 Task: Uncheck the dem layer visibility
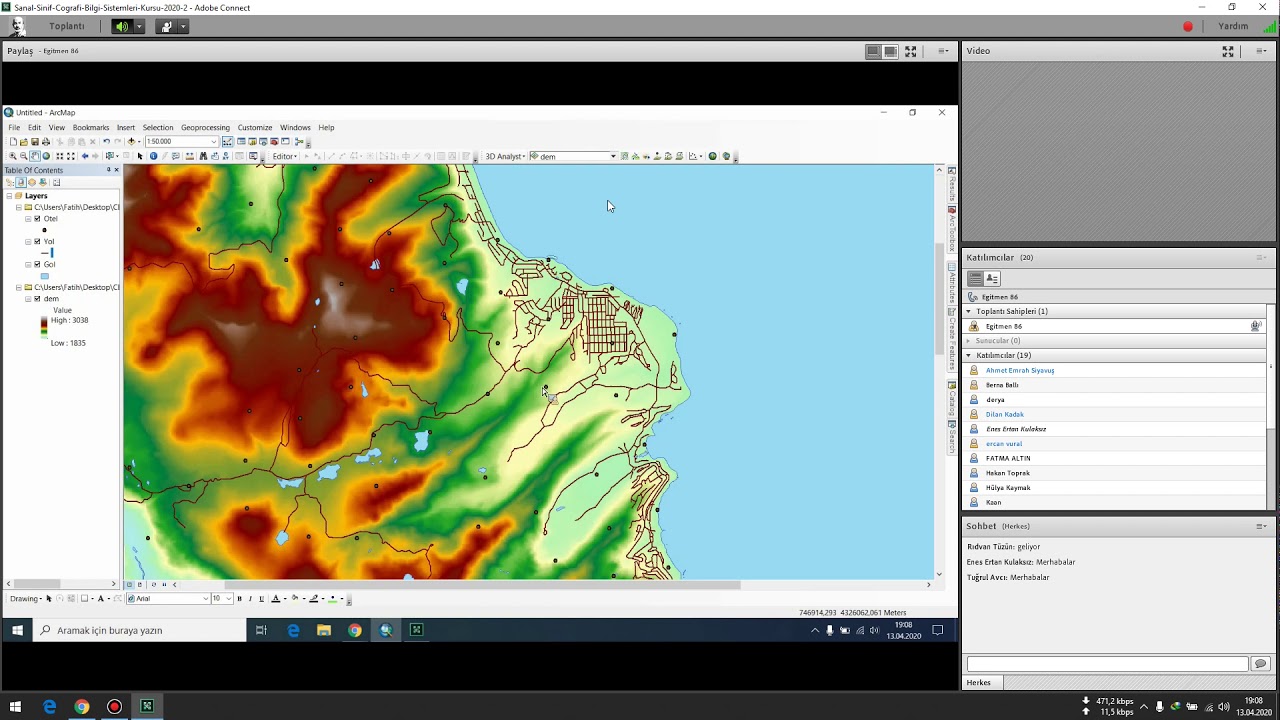click(x=37, y=298)
